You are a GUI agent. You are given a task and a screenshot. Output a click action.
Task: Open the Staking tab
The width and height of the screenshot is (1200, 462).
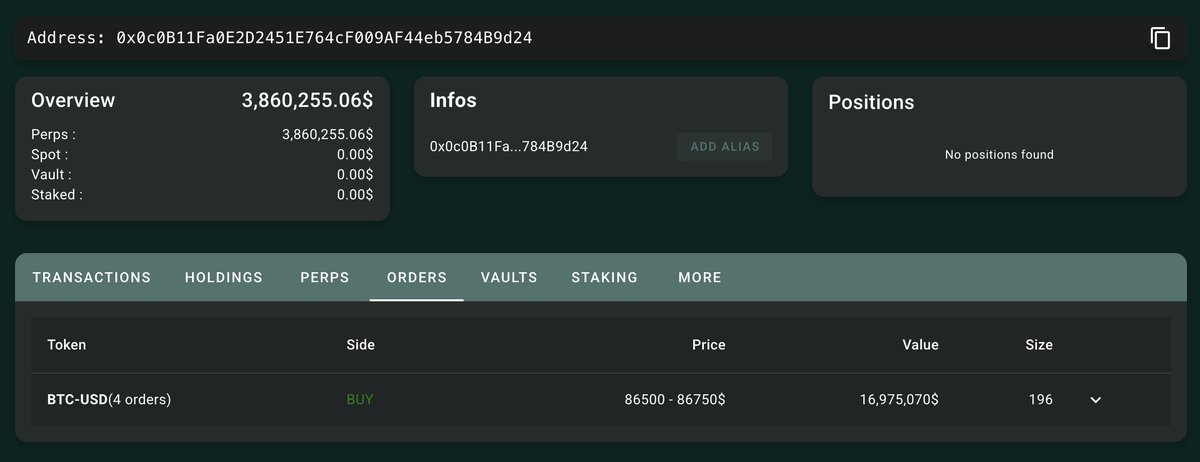click(x=604, y=278)
